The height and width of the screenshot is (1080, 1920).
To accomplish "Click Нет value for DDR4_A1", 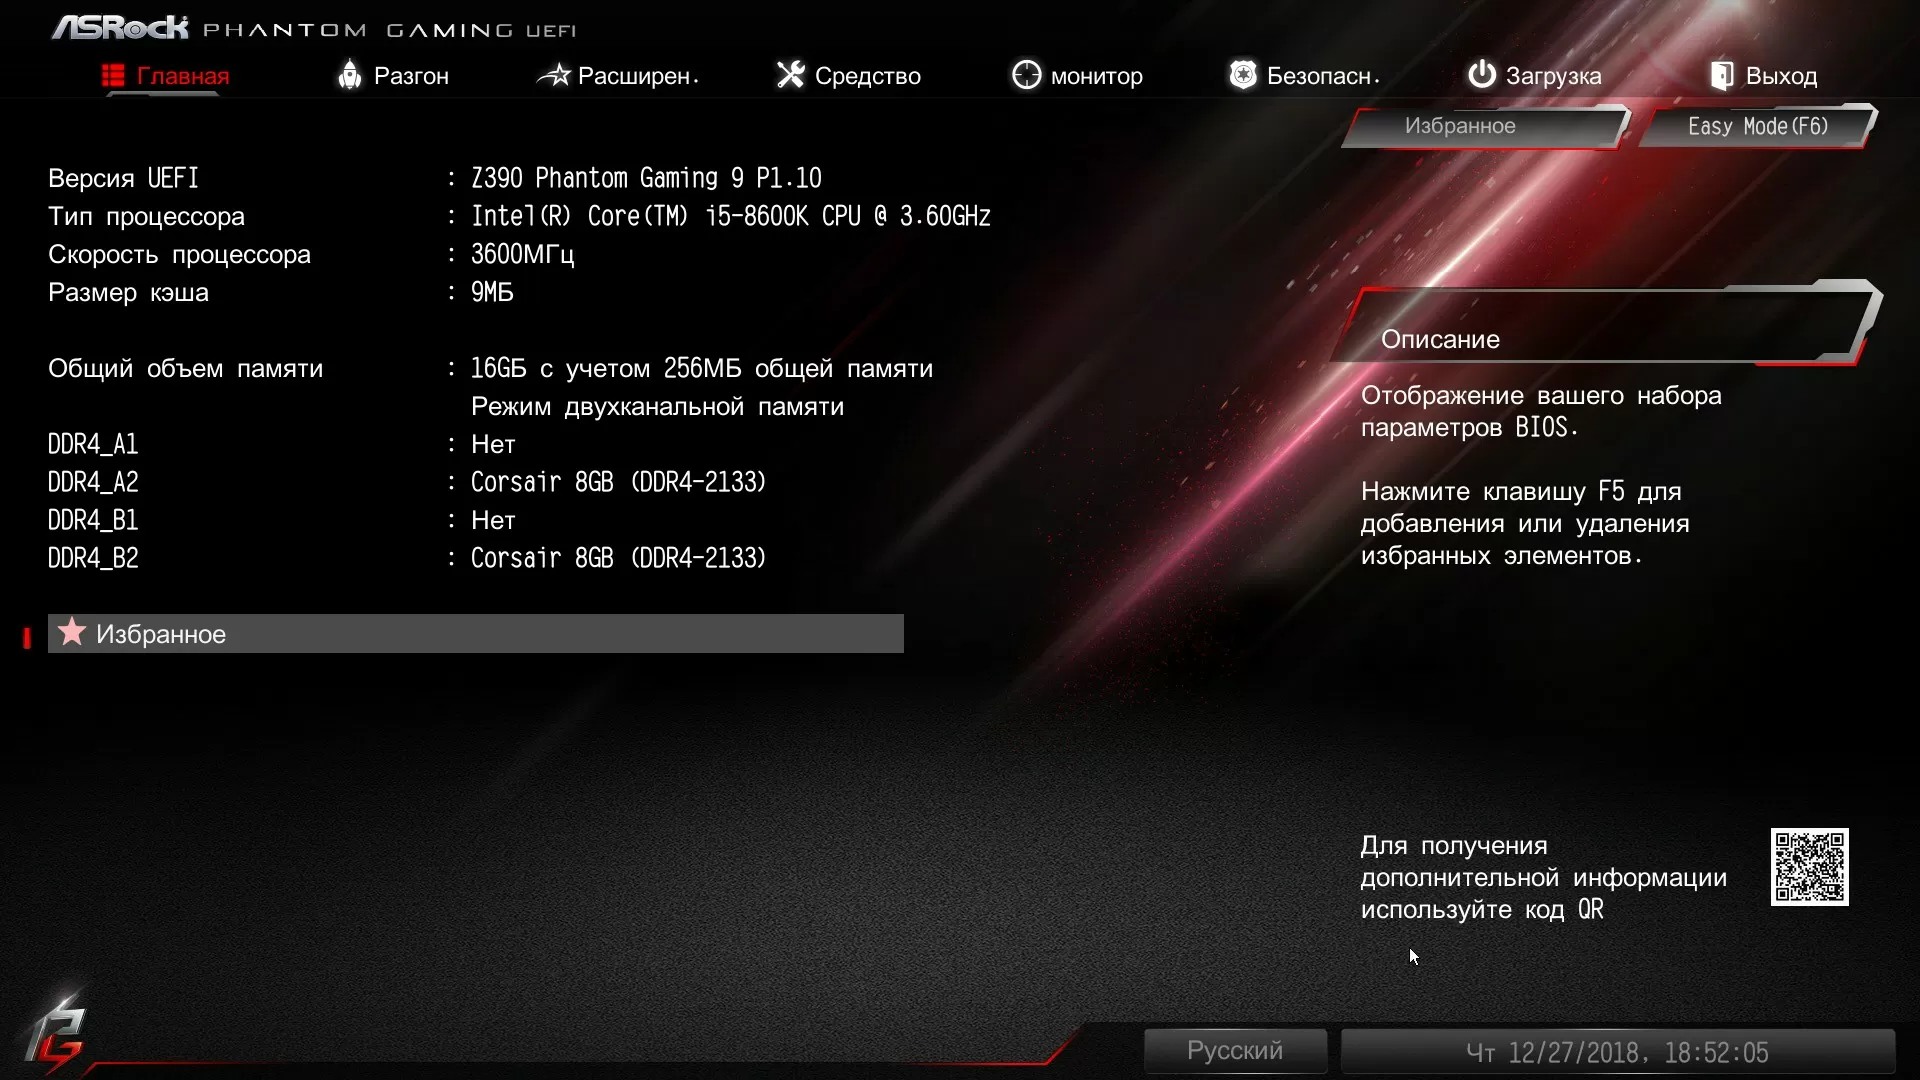I will pos(493,444).
